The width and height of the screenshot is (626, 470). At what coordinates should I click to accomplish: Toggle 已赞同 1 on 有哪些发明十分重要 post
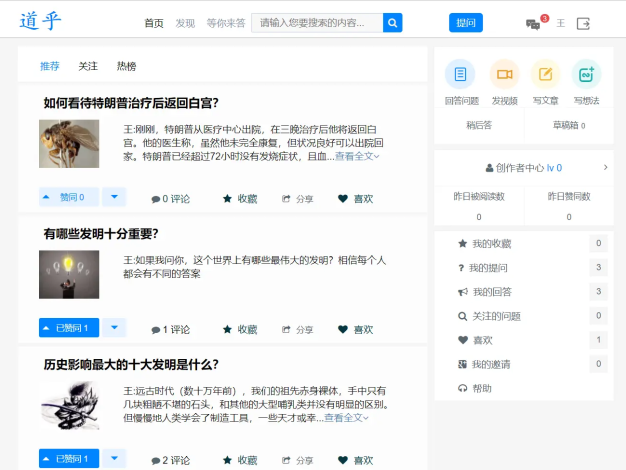69,328
